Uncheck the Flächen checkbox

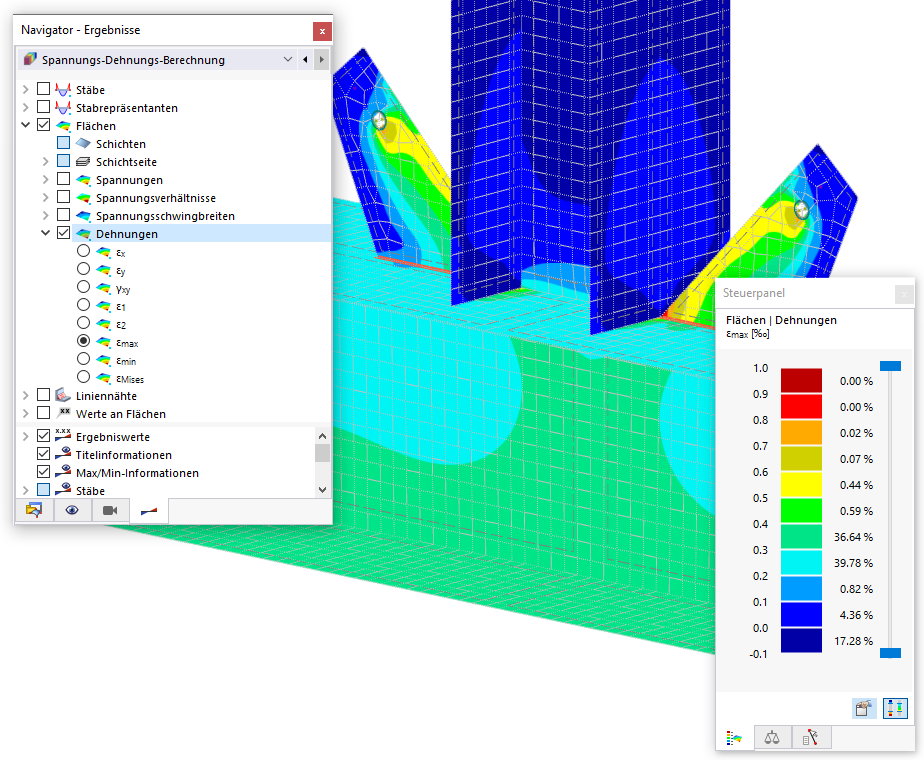[x=44, y=125]
